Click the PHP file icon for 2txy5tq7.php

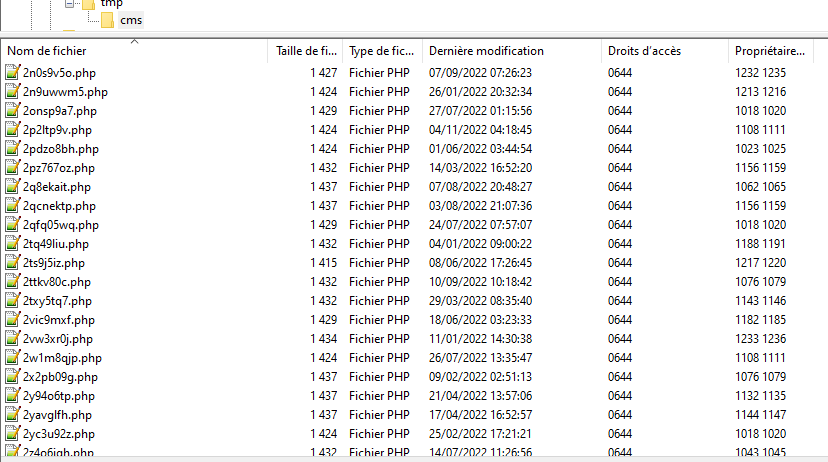pyautogui.click(x=13, y=300)
